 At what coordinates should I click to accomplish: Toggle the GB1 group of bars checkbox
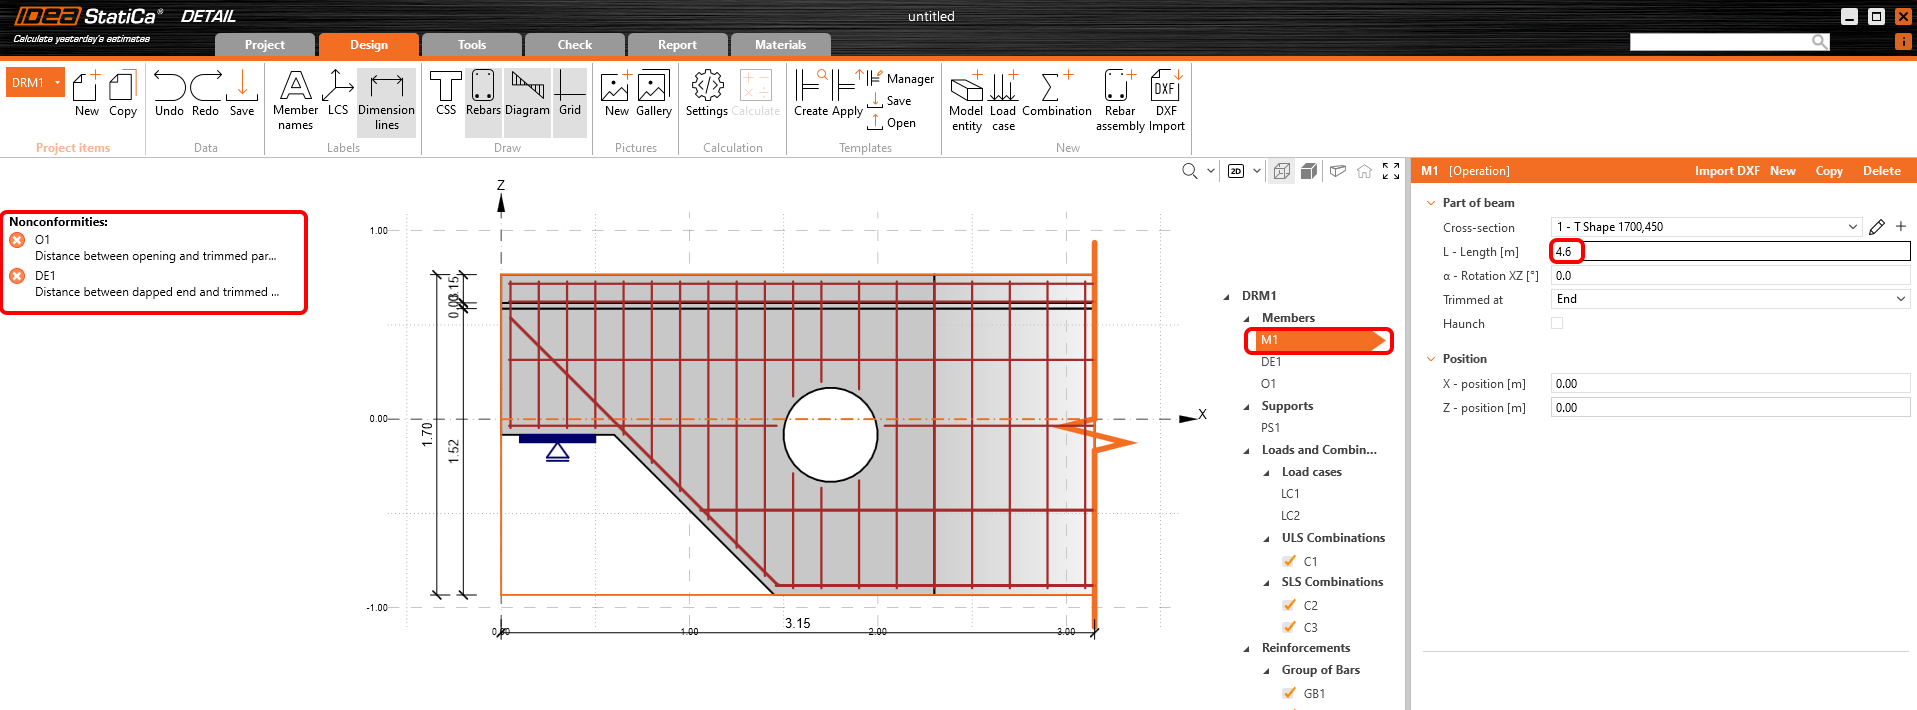(x=1290, y=693)
